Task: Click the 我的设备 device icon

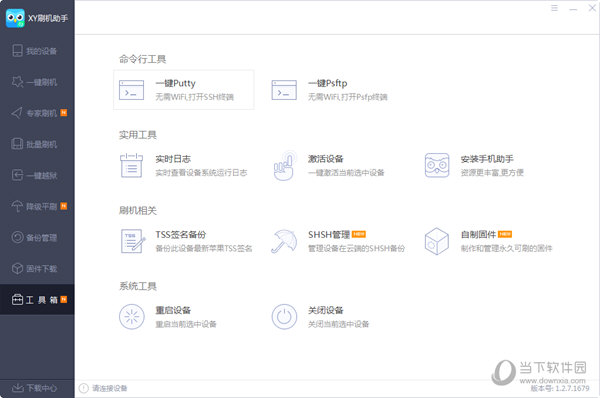Action: coord(17,51)
